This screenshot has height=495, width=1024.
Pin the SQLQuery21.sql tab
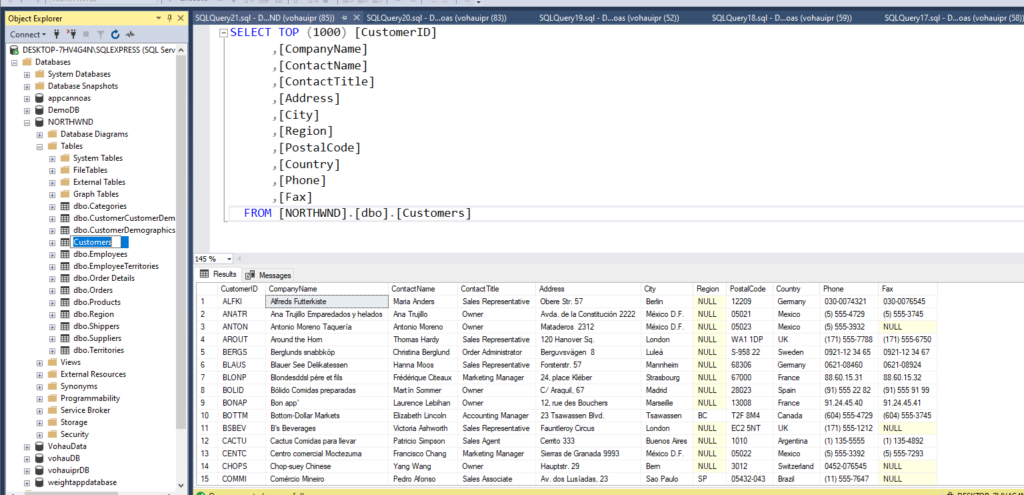click(x=343, y=18)
